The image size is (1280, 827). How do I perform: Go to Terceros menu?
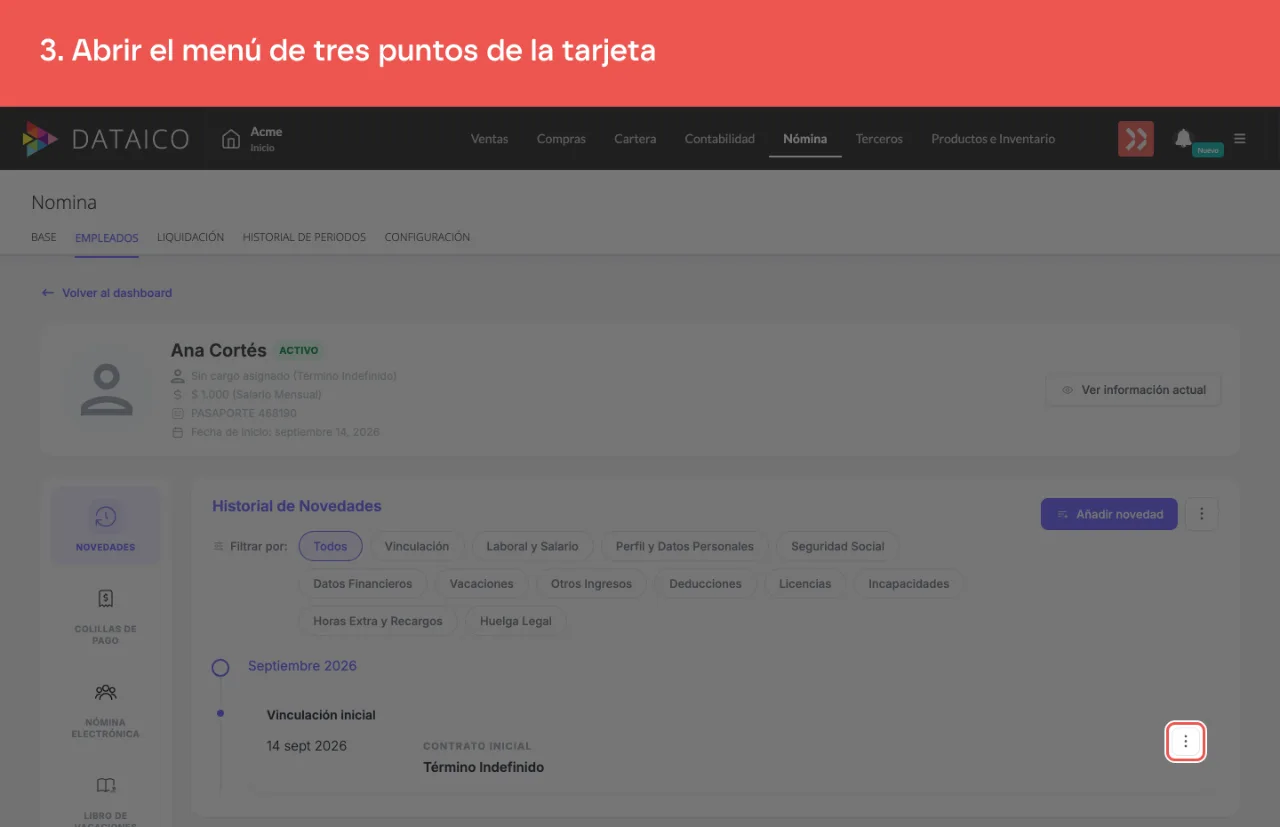879,139
